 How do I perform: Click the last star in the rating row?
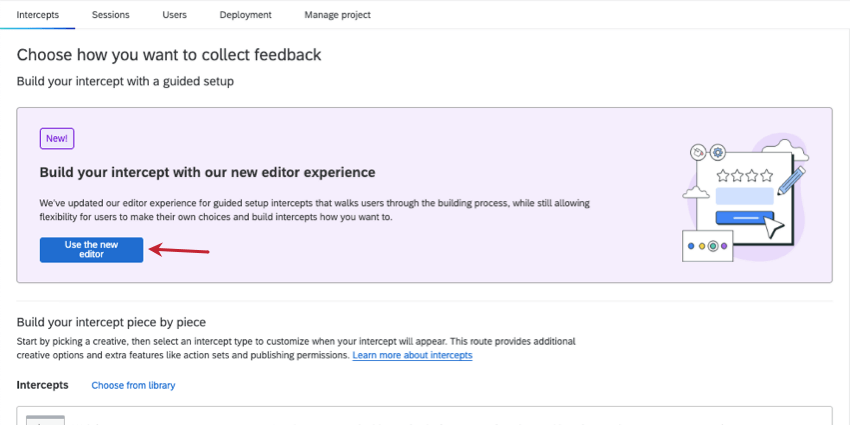pos(767,174)
